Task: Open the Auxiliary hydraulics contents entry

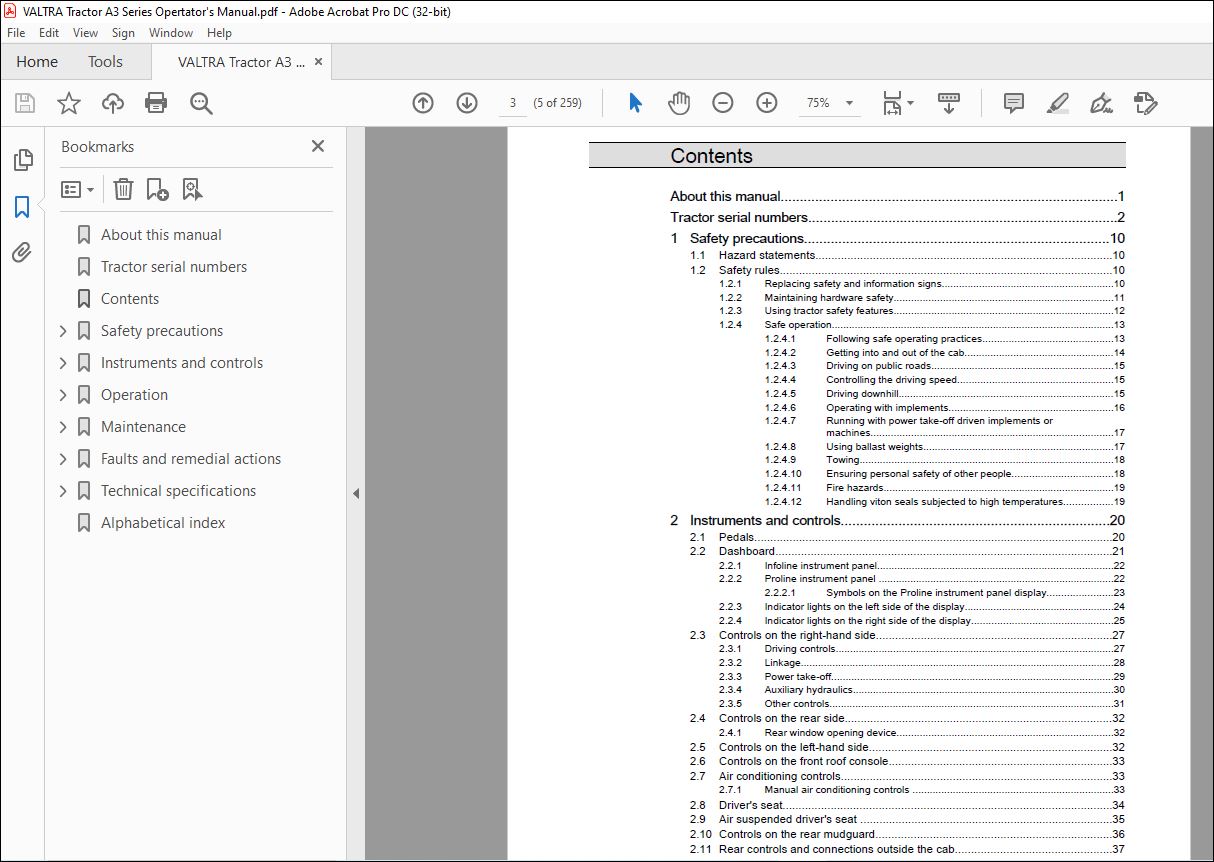Action: [x=809, y=690]
